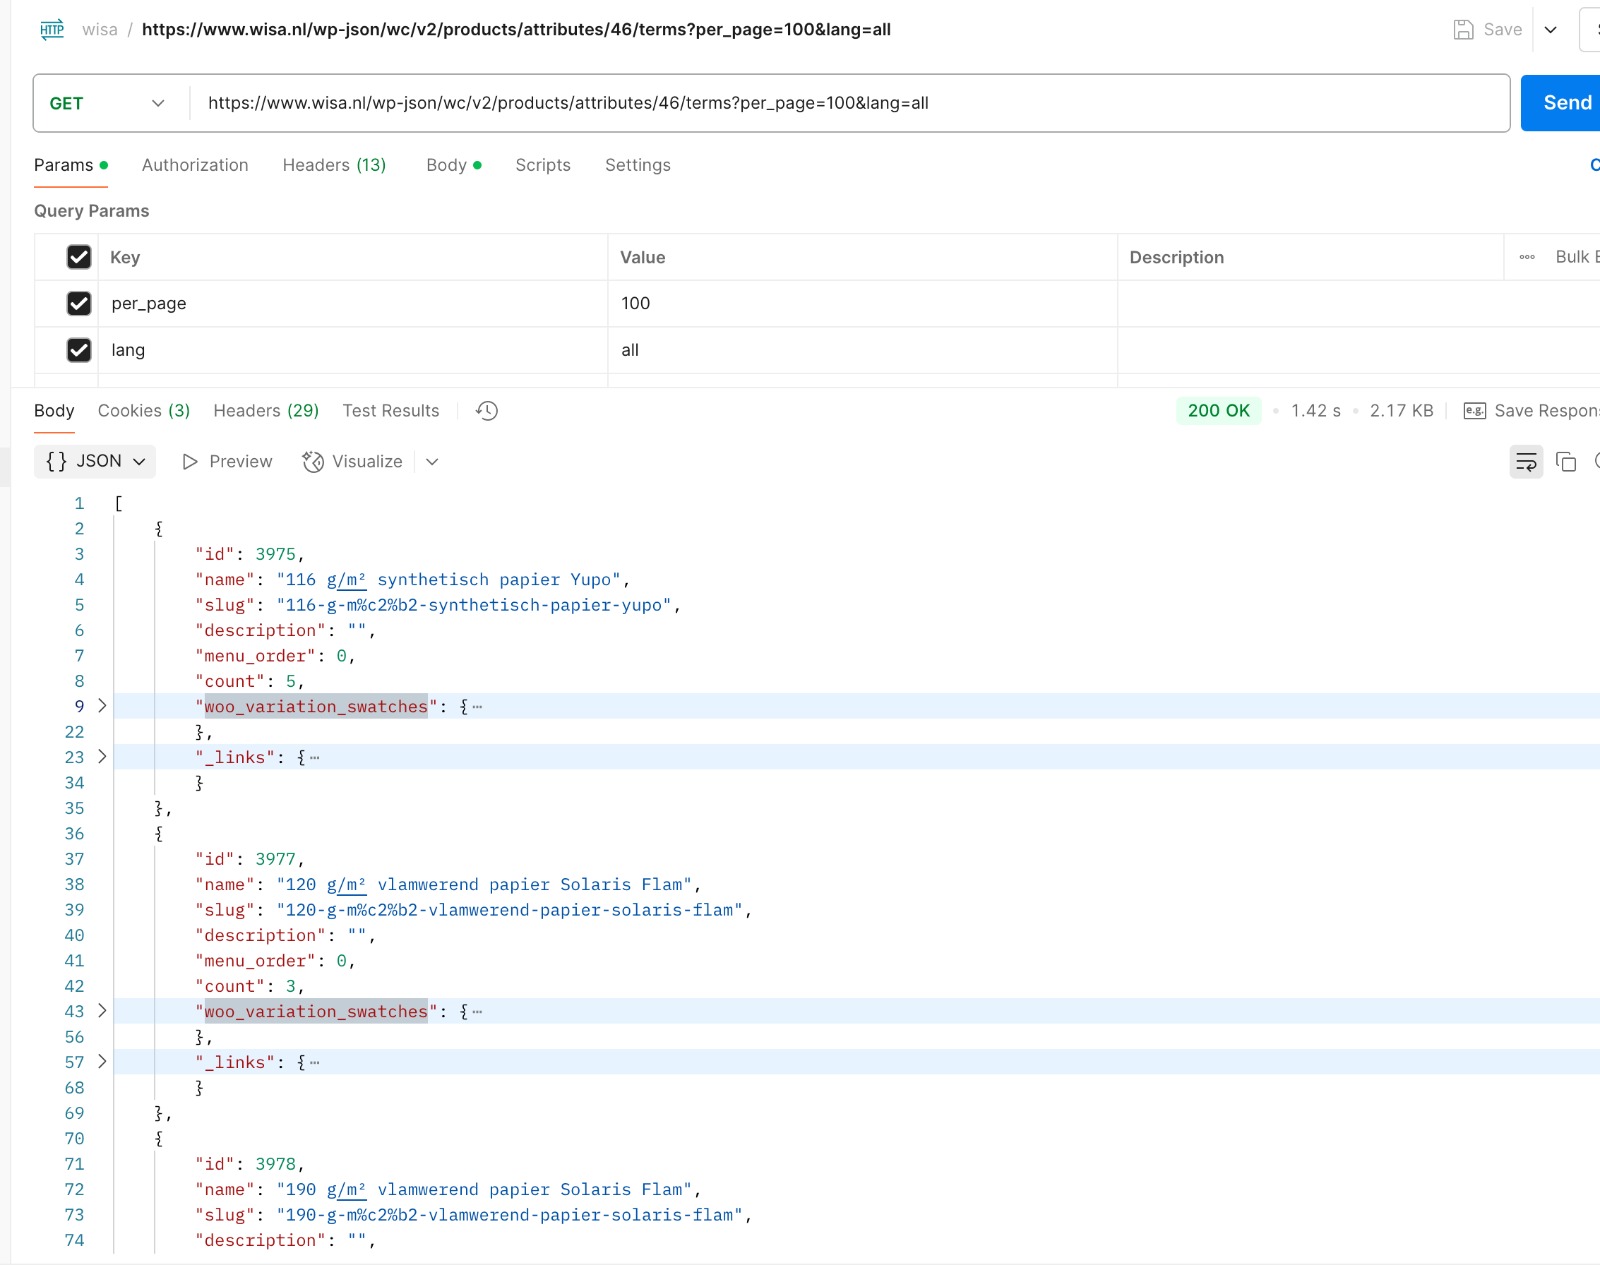
Task: Open the Settings tab
Action: [638, 165]
